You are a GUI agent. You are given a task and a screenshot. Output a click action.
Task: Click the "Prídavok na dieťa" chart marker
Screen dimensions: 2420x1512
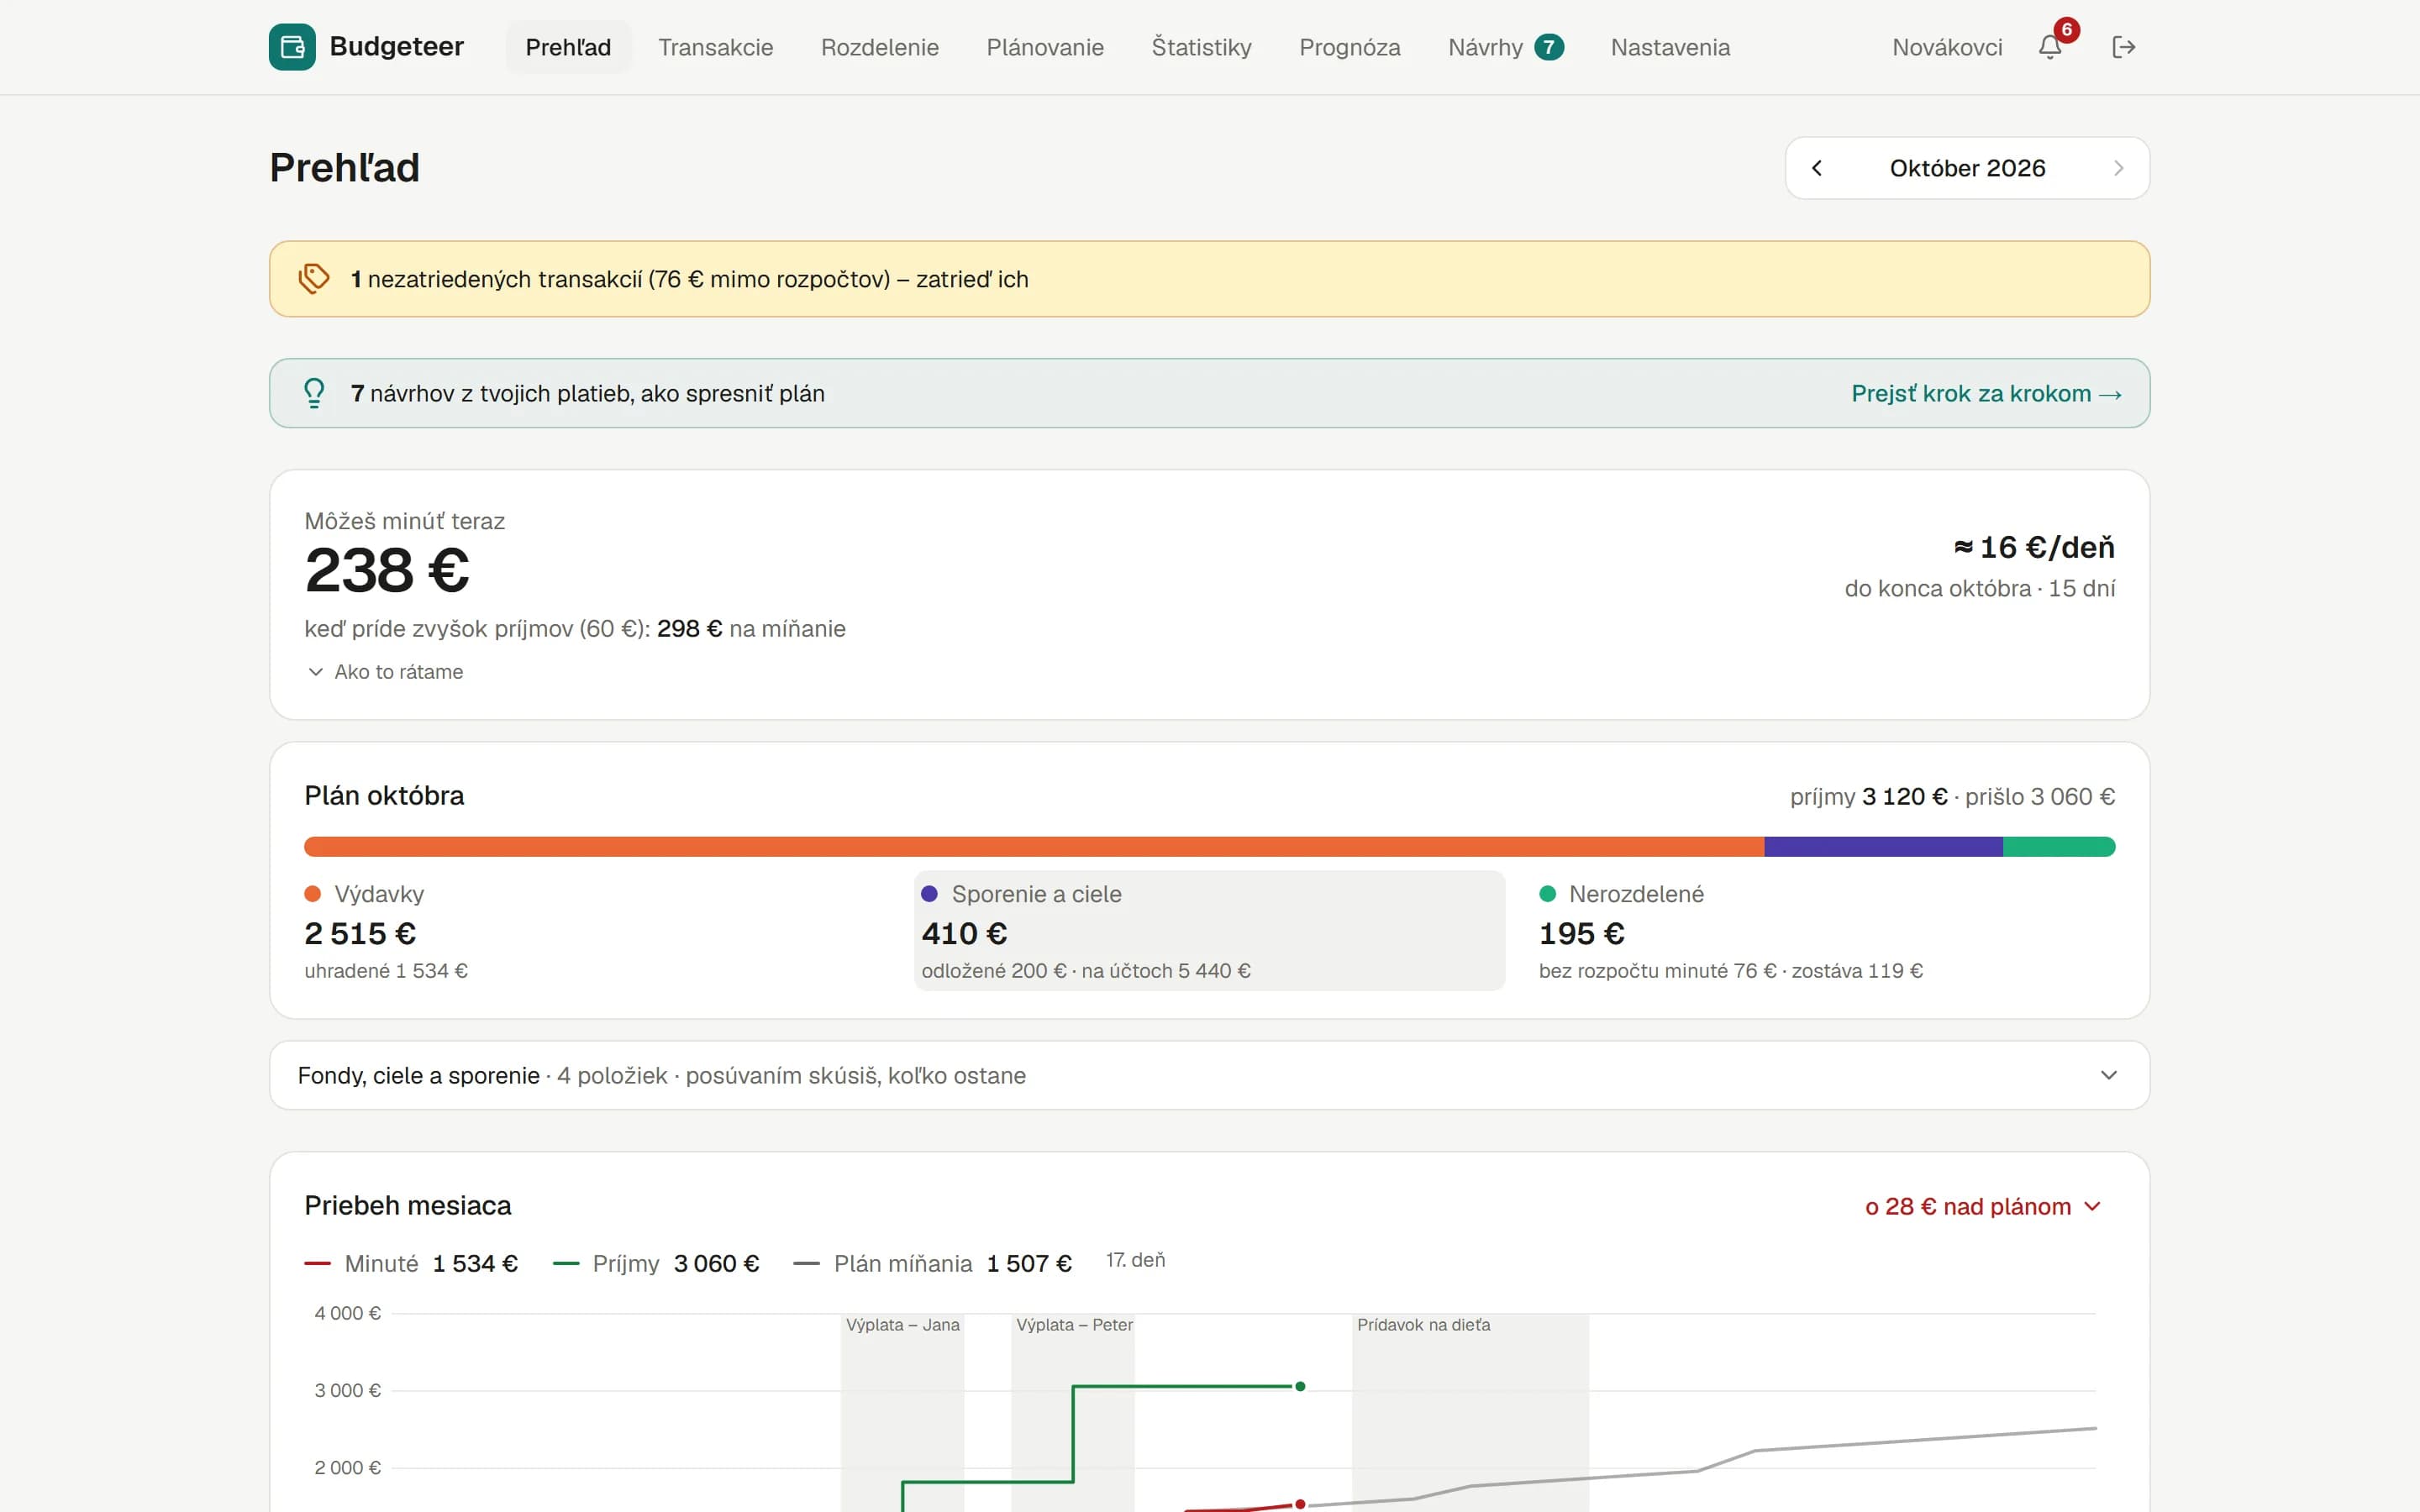tap(1423, 1325)
